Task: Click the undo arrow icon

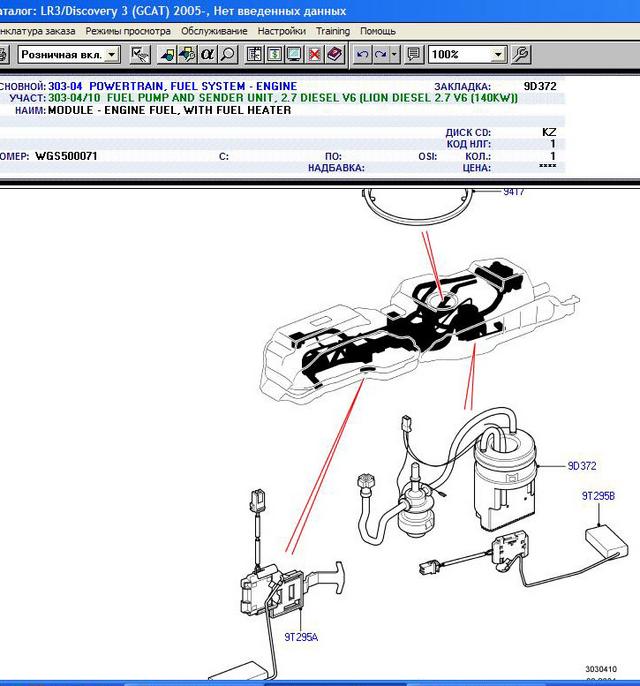Action: (x=362, y=55)
